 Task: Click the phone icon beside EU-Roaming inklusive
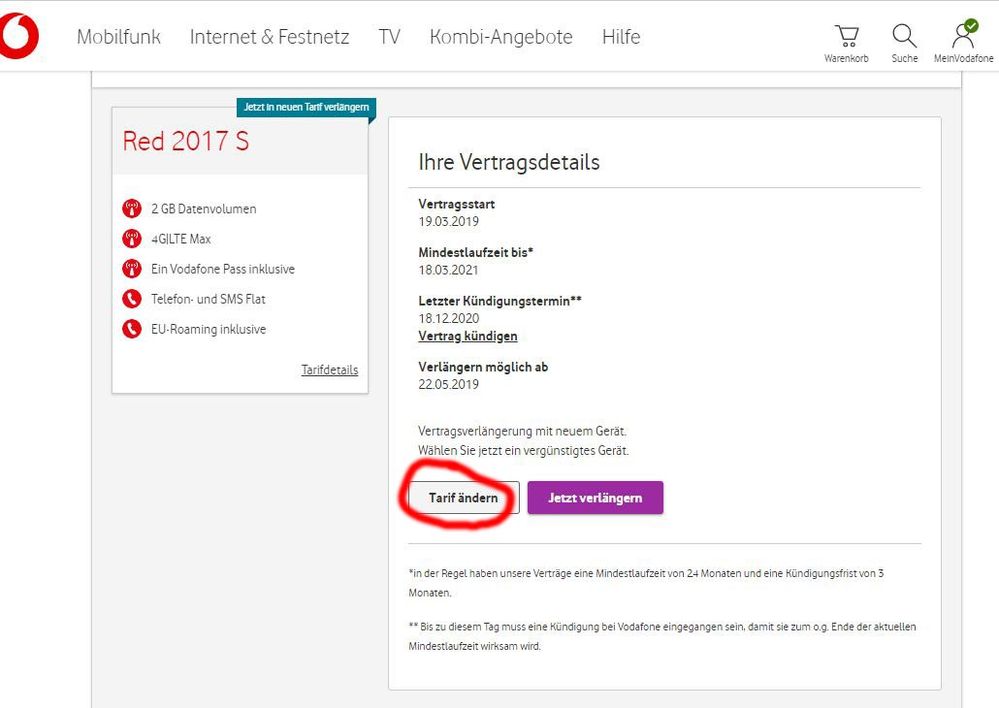132,329
